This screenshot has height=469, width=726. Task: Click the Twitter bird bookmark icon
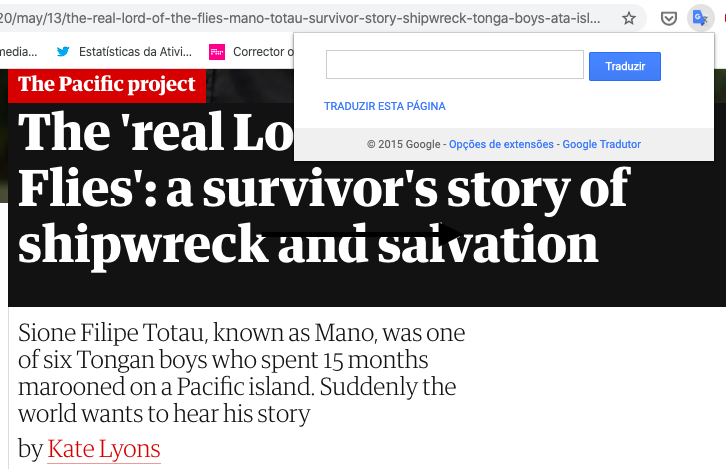click(64, 51)
